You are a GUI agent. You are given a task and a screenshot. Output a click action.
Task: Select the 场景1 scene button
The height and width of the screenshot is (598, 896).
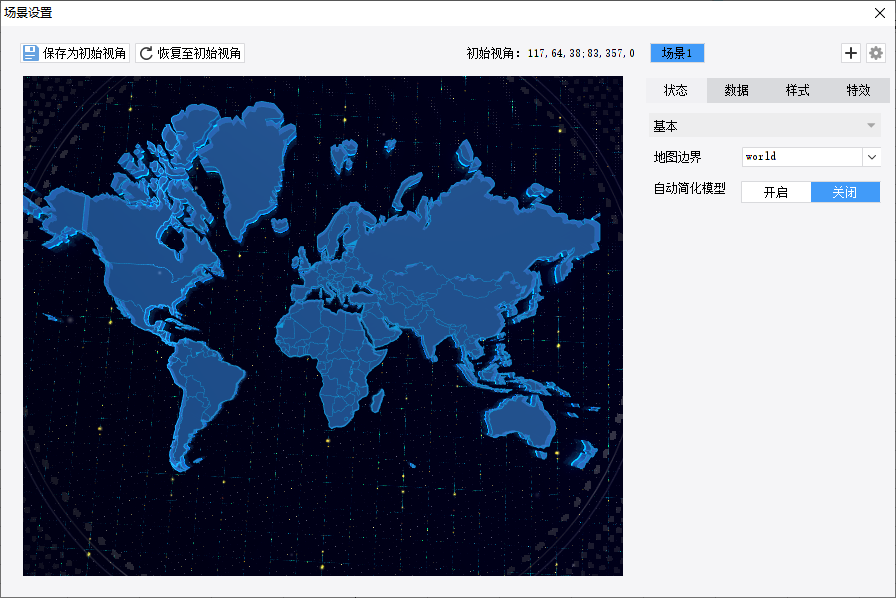(x=677, y=53)
